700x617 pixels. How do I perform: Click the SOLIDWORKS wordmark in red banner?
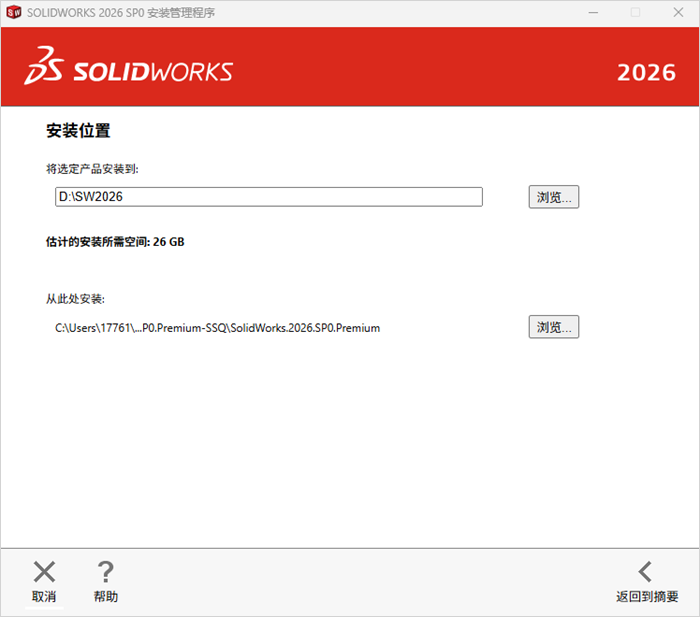(x=153, y=72)
